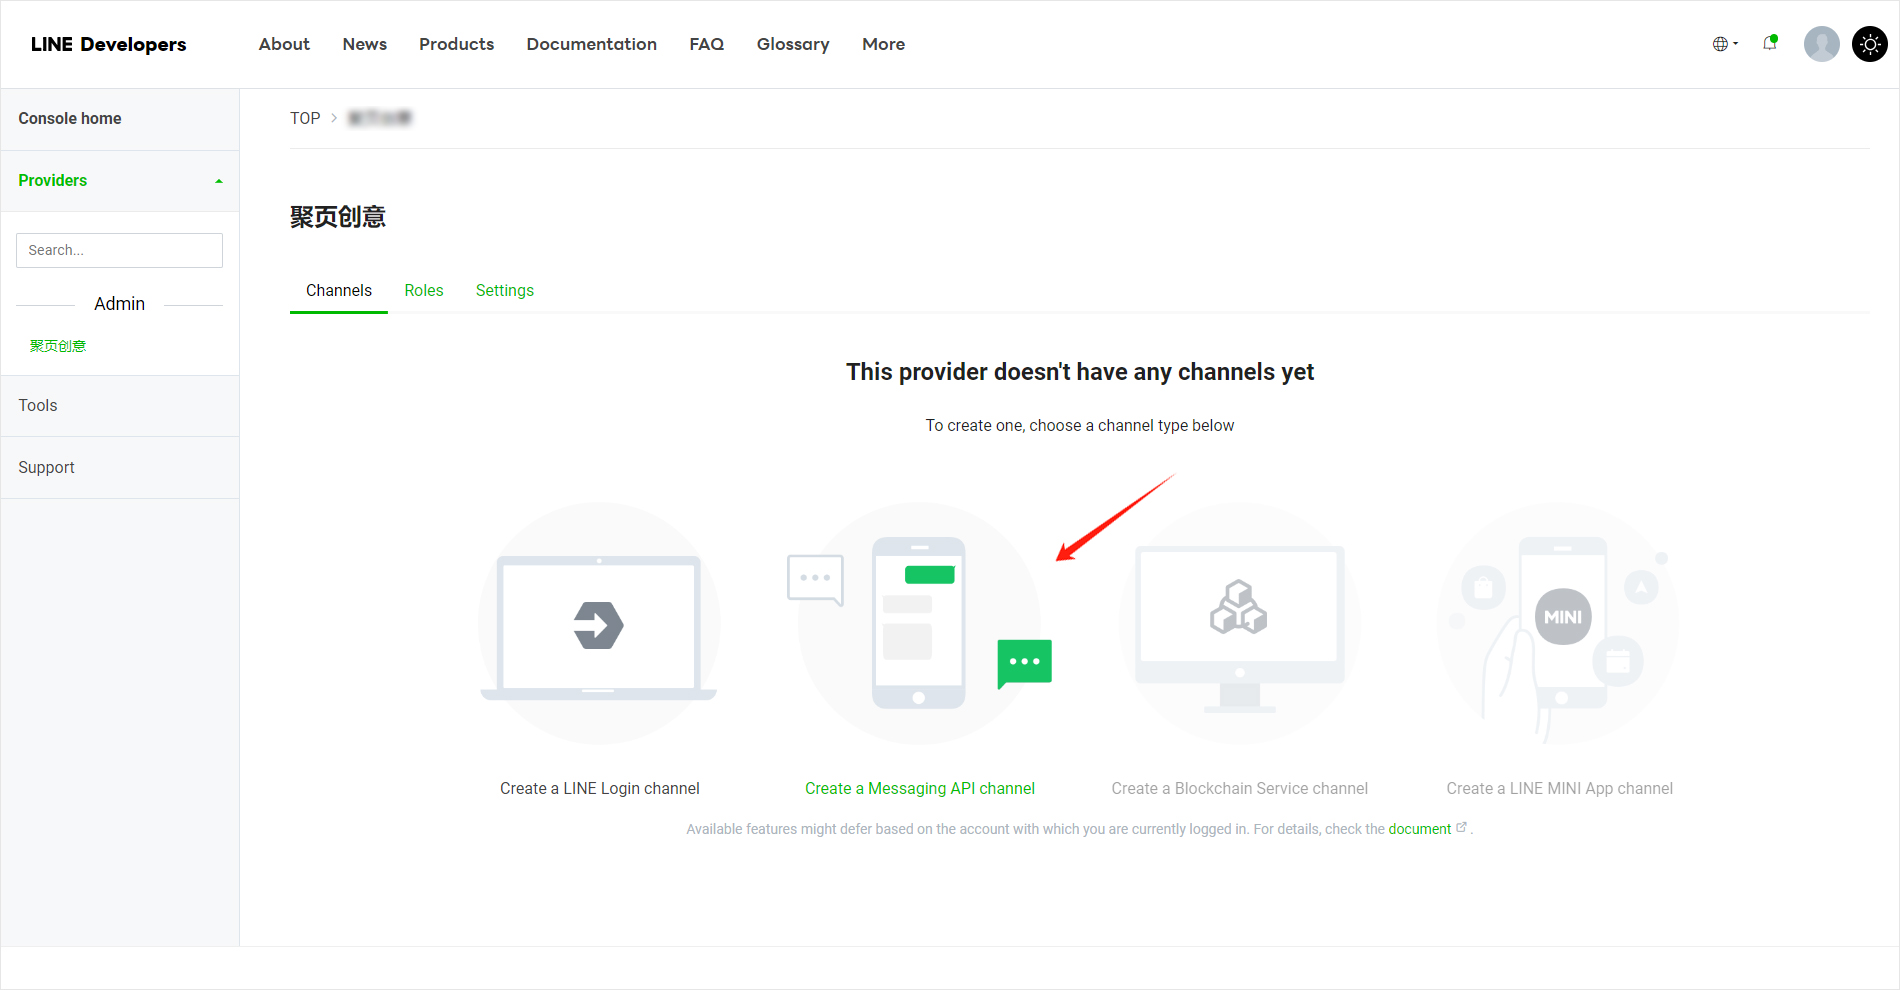Click Create a Messaging API channel

tap(920, 788)
